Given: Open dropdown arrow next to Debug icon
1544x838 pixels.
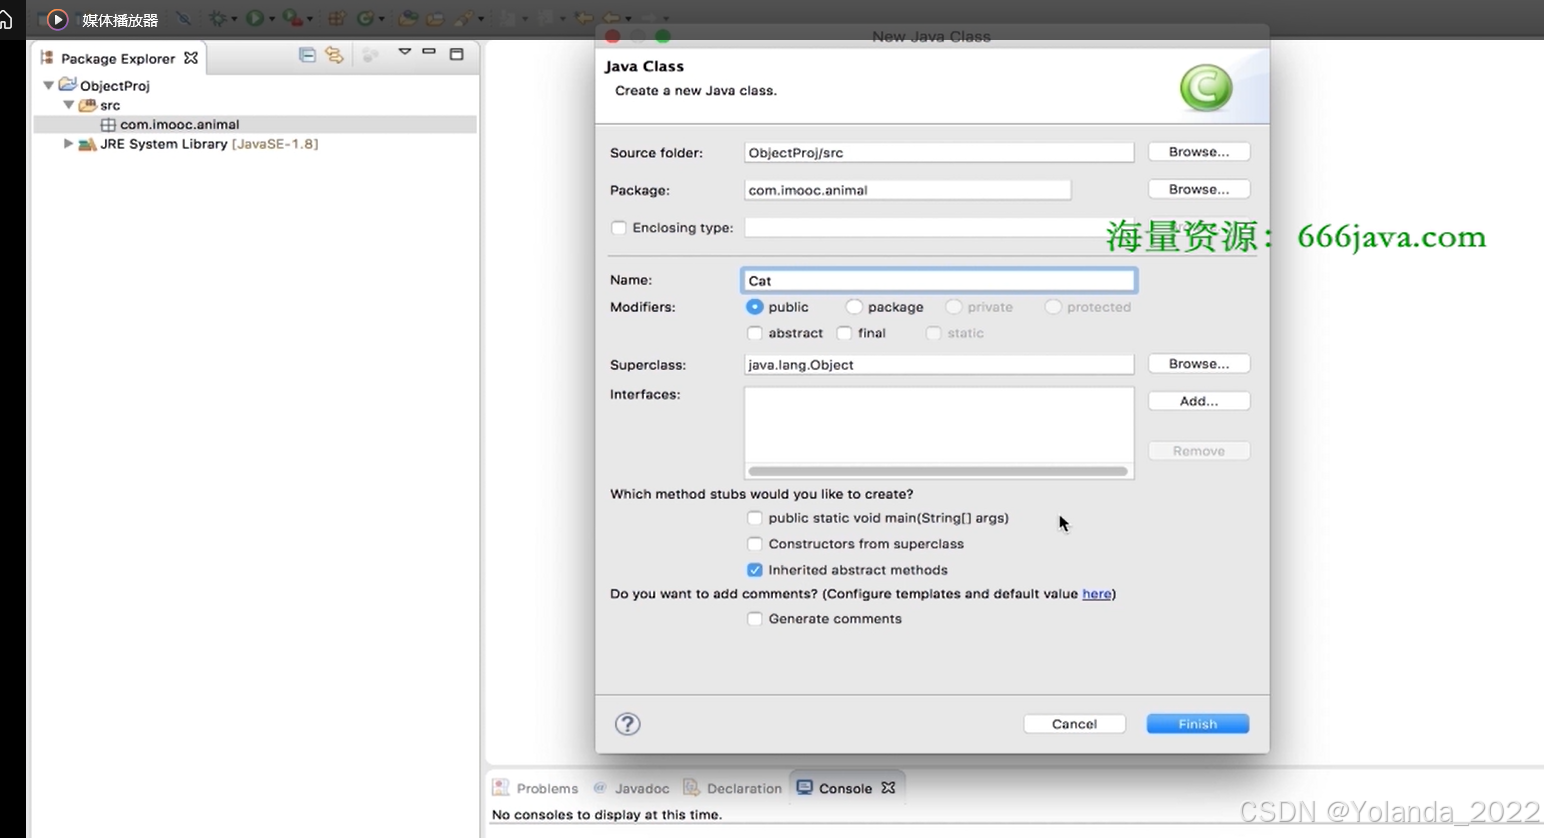Looking at the screenshot, I should [x=234, y=19].
